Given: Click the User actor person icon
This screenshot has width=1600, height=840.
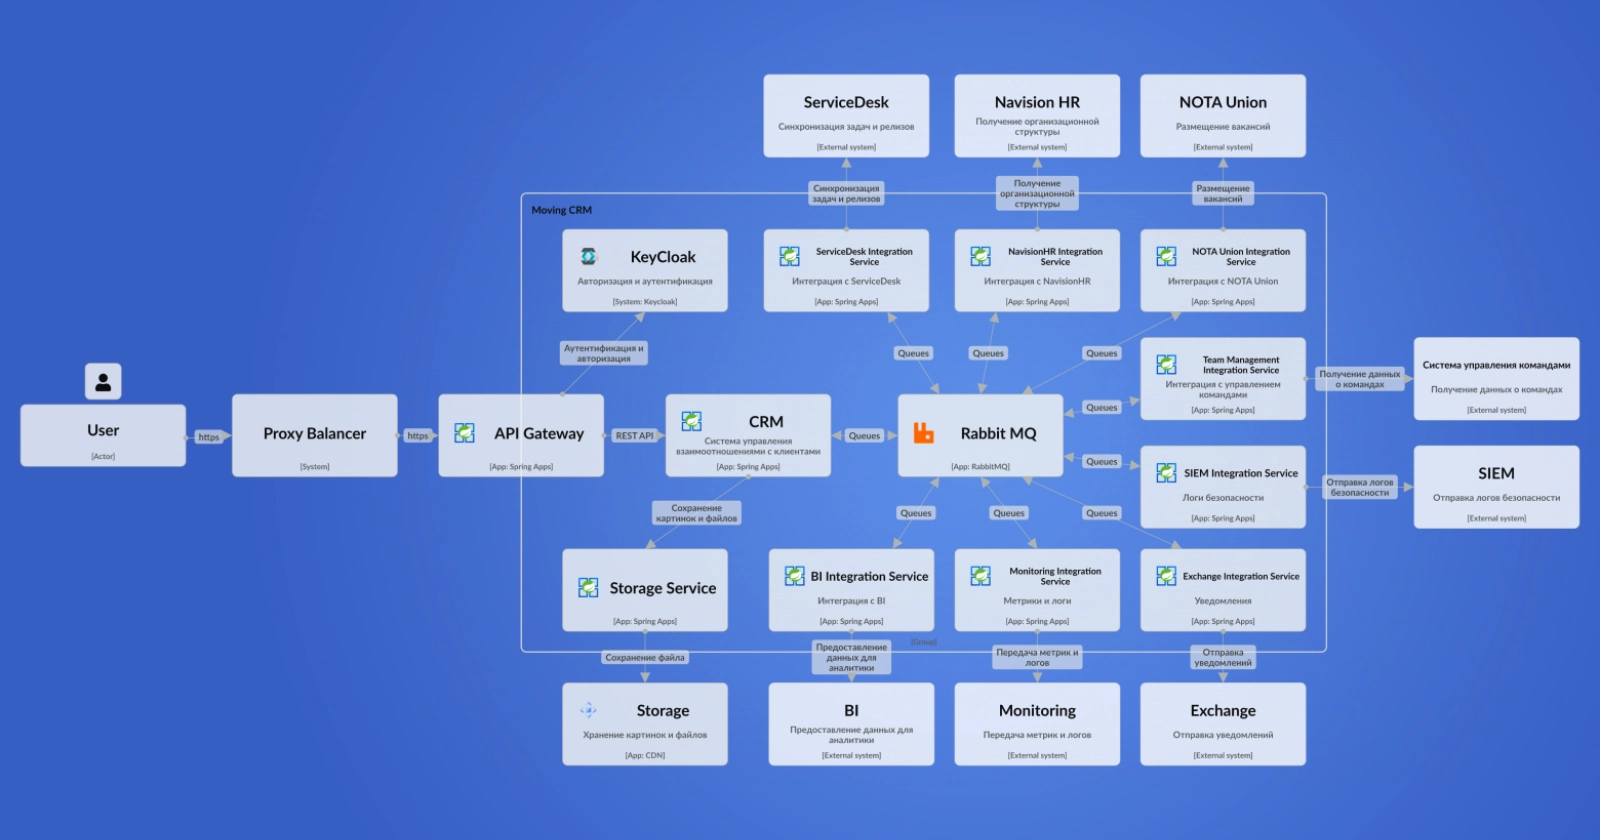Looking at the screenshot, I should point(103,381).
